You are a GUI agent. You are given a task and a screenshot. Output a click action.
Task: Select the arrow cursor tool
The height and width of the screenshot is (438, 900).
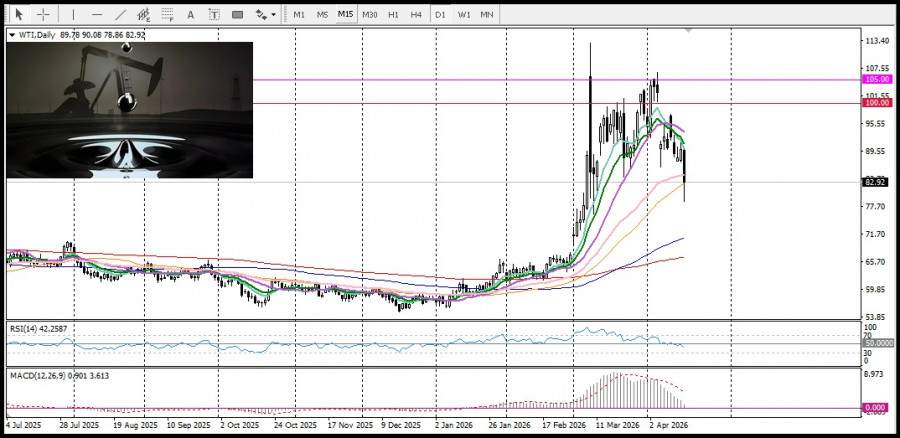click(x=18, y=14)
